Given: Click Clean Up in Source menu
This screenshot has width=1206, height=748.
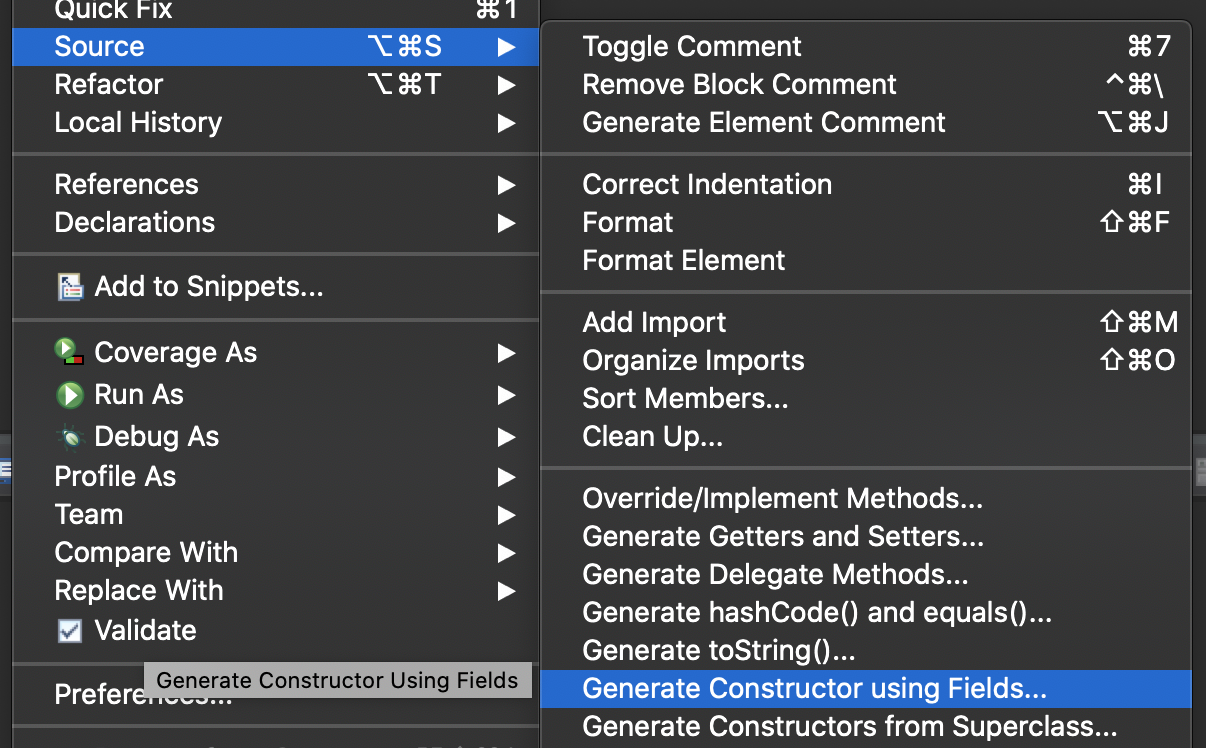Looking at the screenshot, I should pyautogui.click(x=652, y=437).
